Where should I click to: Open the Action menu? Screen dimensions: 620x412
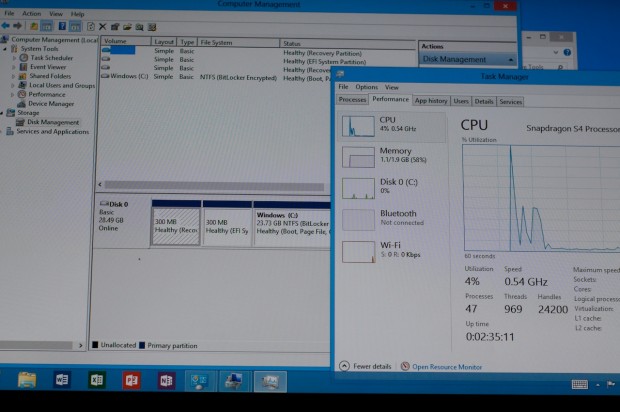(32, 13)
